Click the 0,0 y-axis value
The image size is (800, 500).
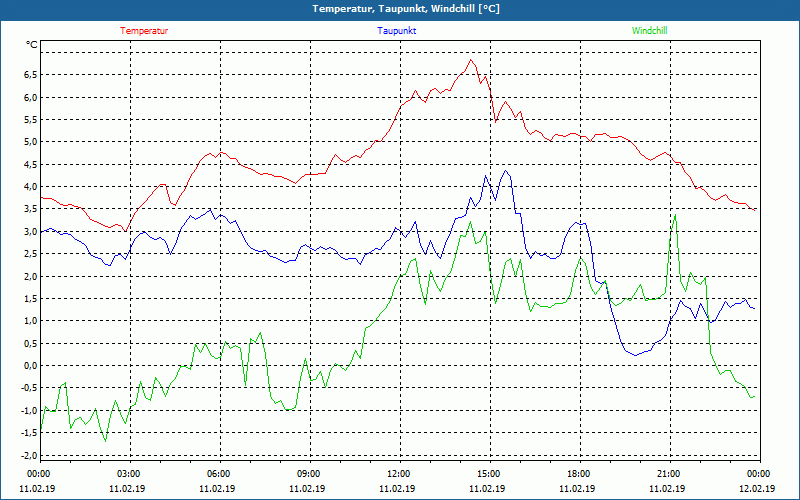click(31, 366)
